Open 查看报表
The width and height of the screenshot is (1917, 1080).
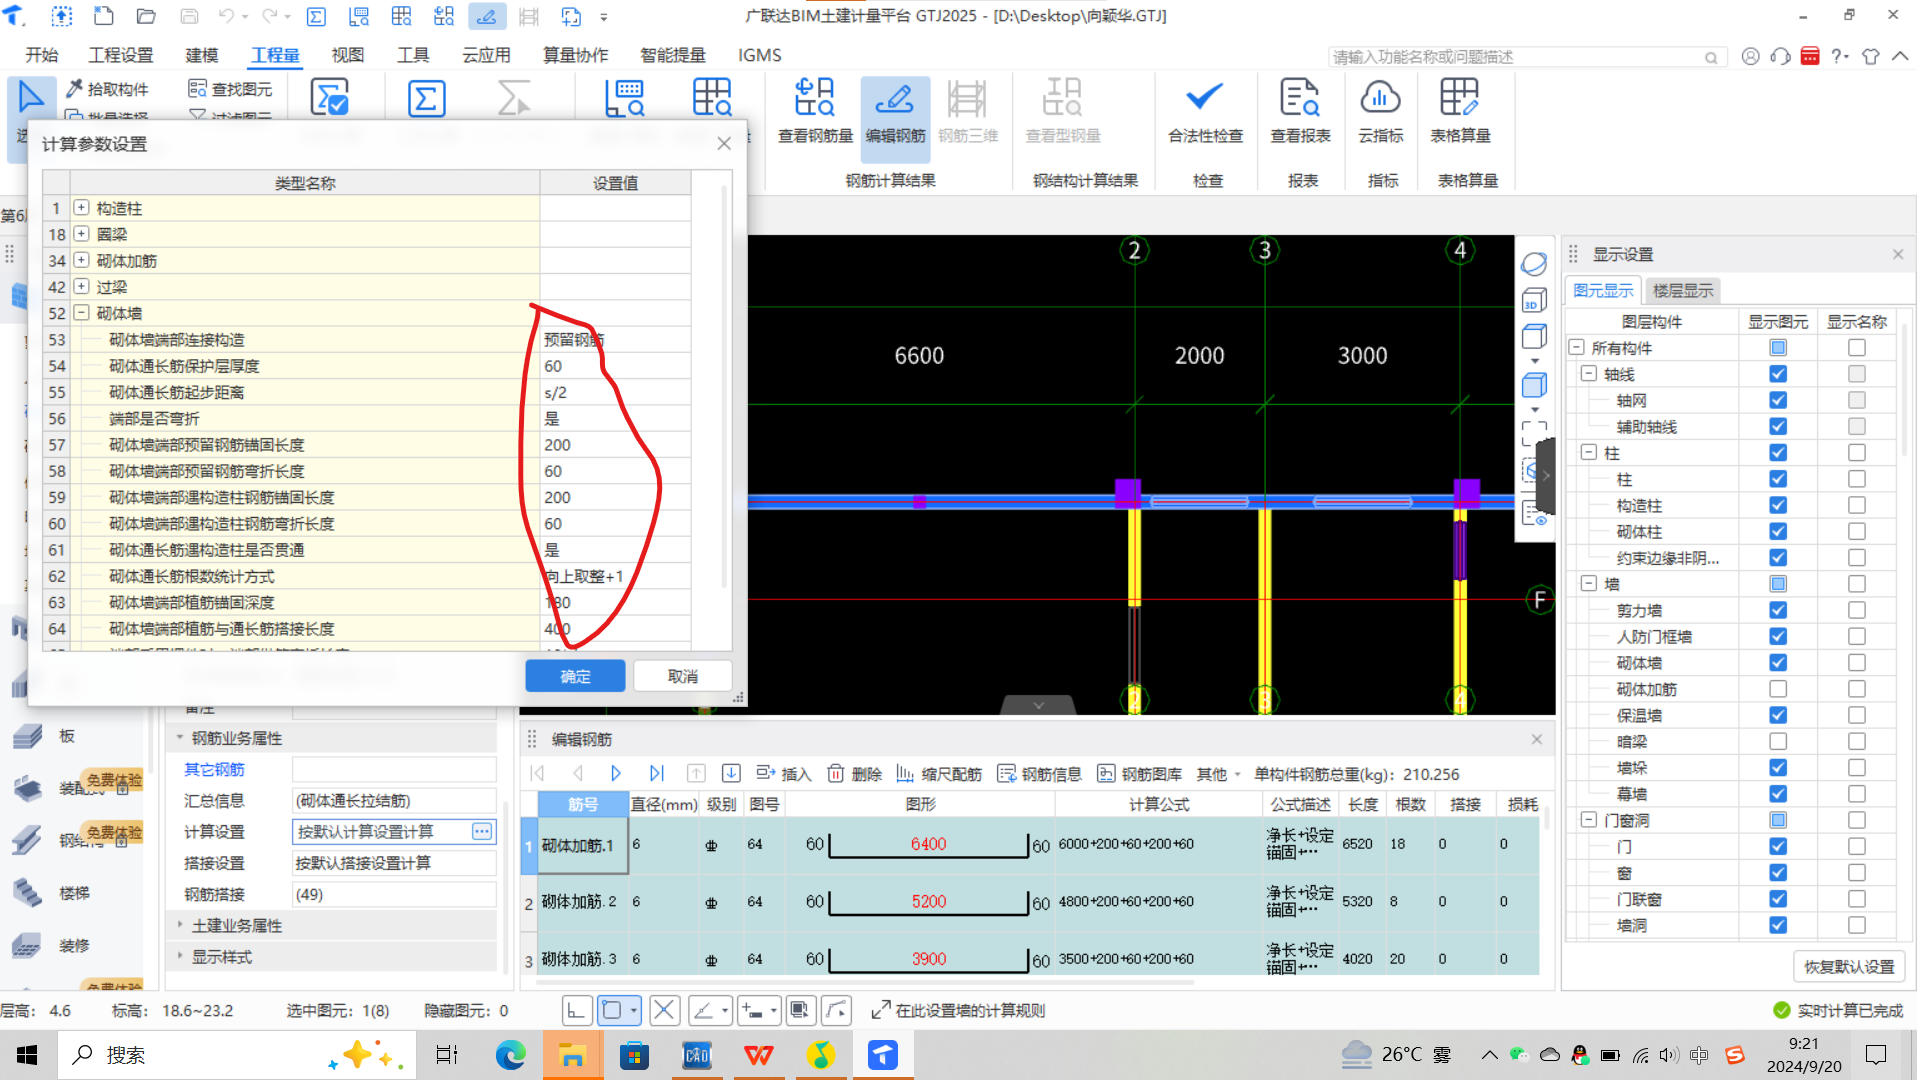pyautogui.click(x=1300, y=110)
